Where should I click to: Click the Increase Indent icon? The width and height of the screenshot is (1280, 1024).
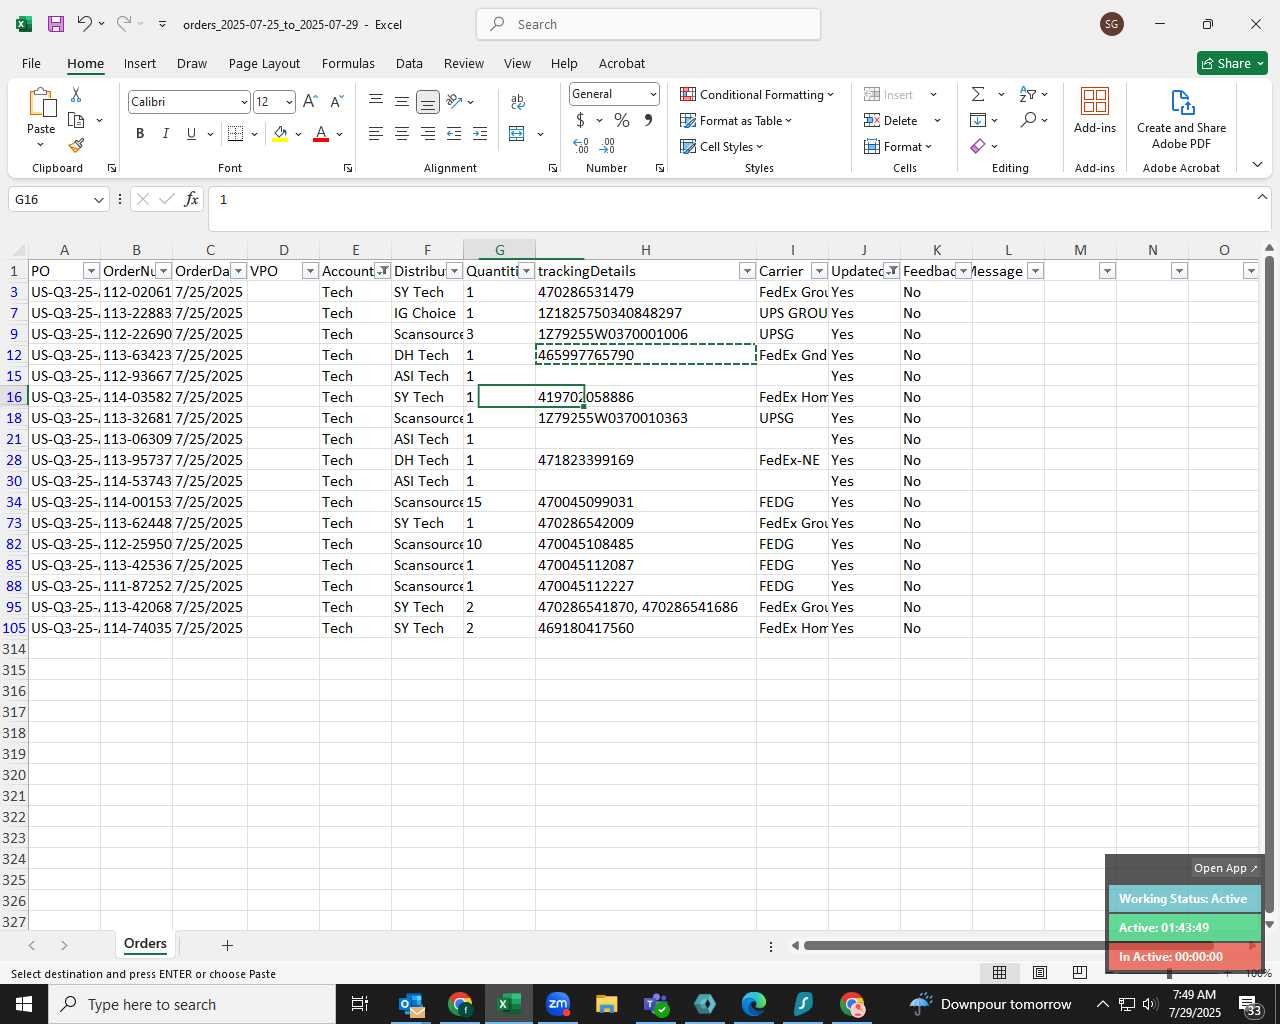point(480,133)
